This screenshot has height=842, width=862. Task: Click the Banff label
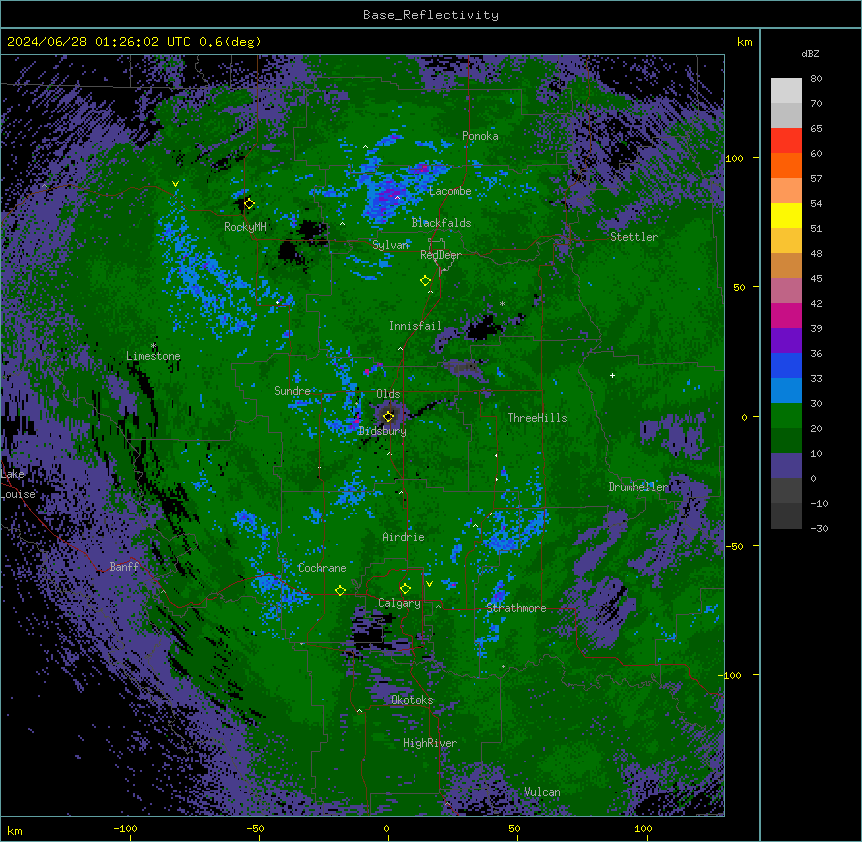pyautogui.click(x=124, y=567)
